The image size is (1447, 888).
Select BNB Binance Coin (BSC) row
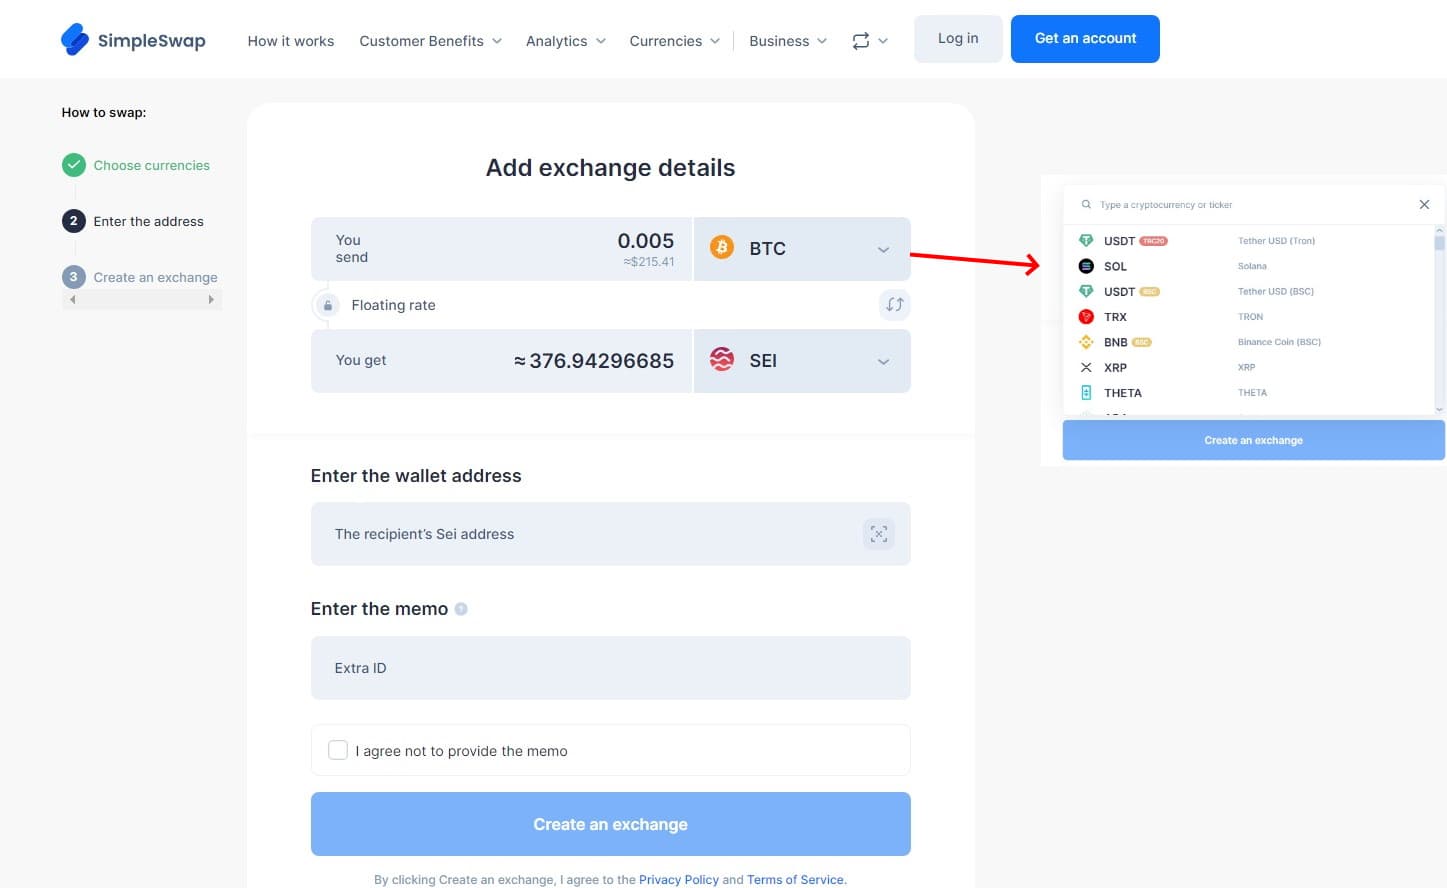(x=1250, y=342)
